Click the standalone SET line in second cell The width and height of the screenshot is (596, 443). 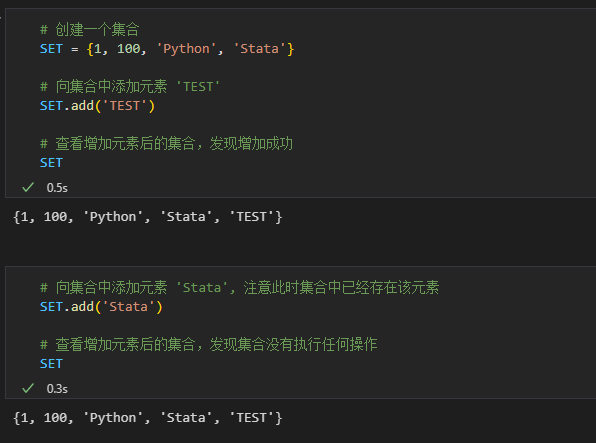coord(51,364)
